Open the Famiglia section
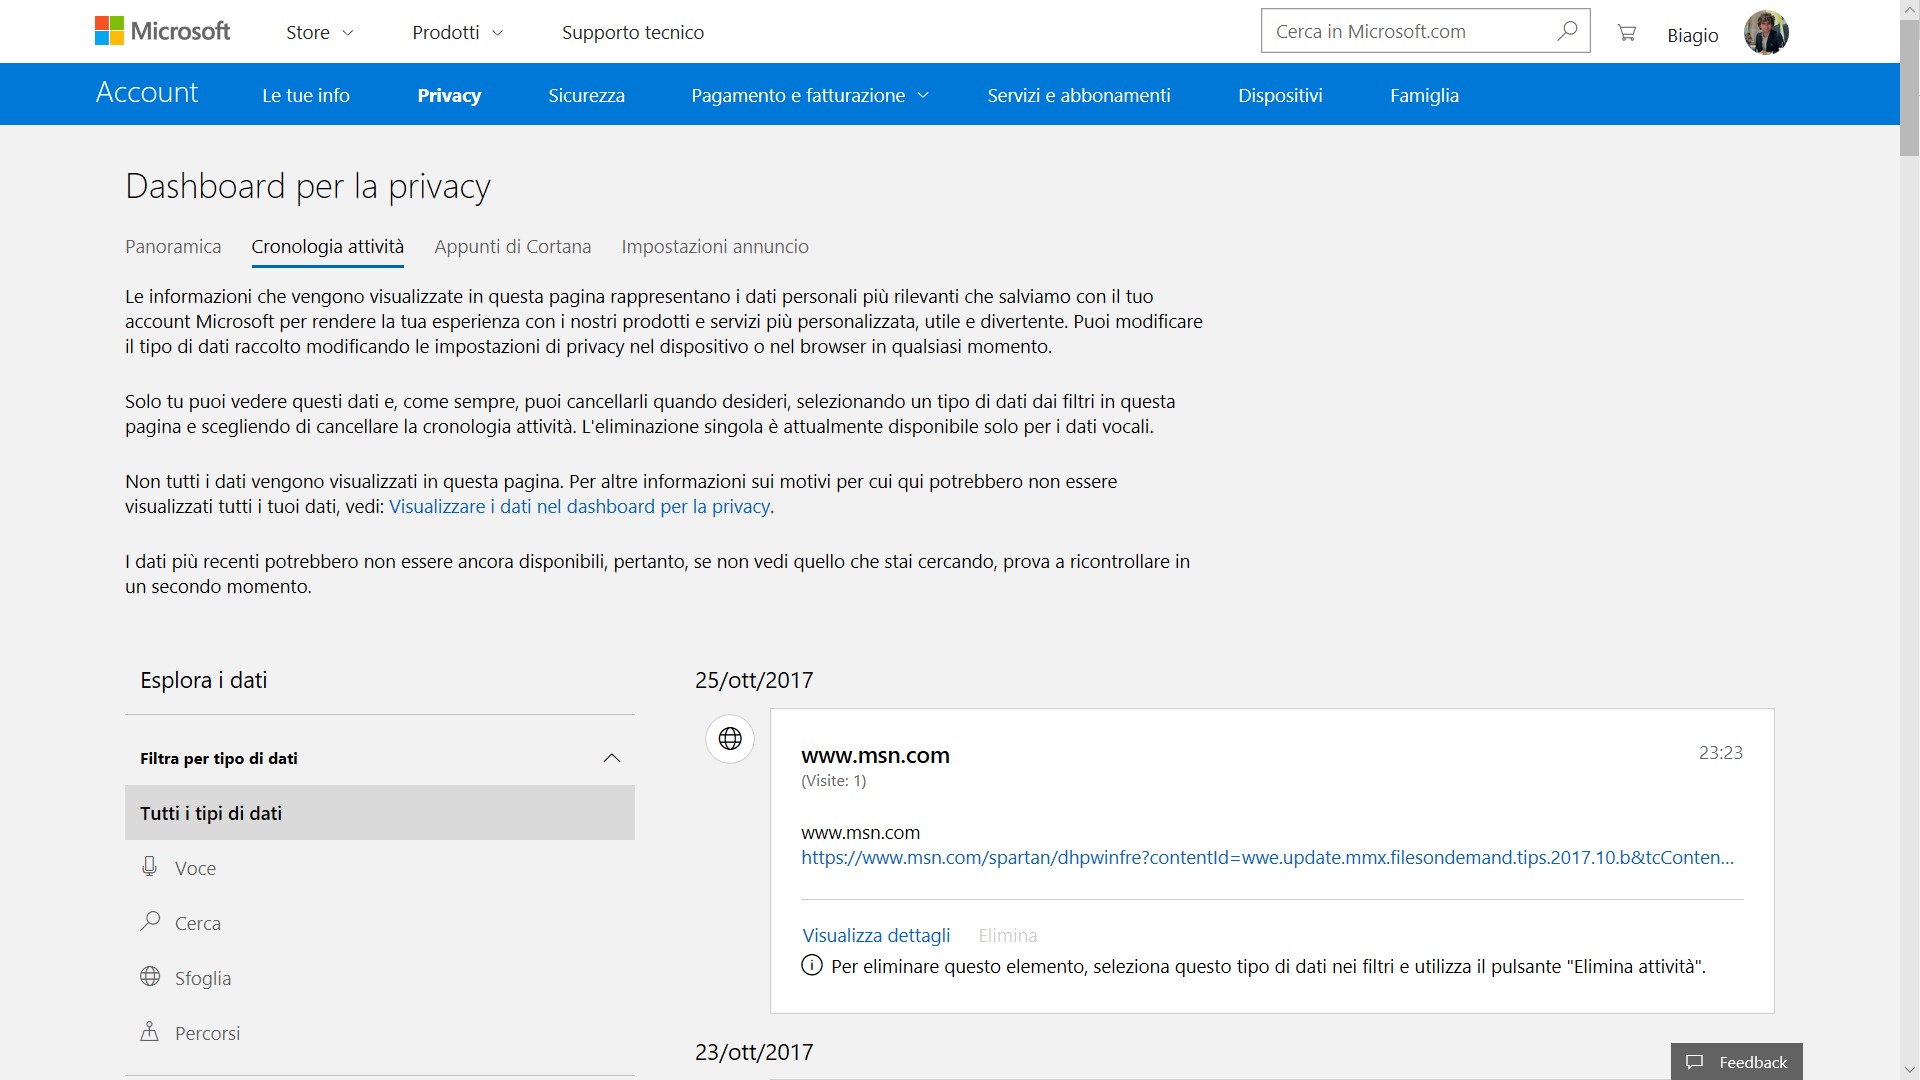 click(x=1424, y=95)
